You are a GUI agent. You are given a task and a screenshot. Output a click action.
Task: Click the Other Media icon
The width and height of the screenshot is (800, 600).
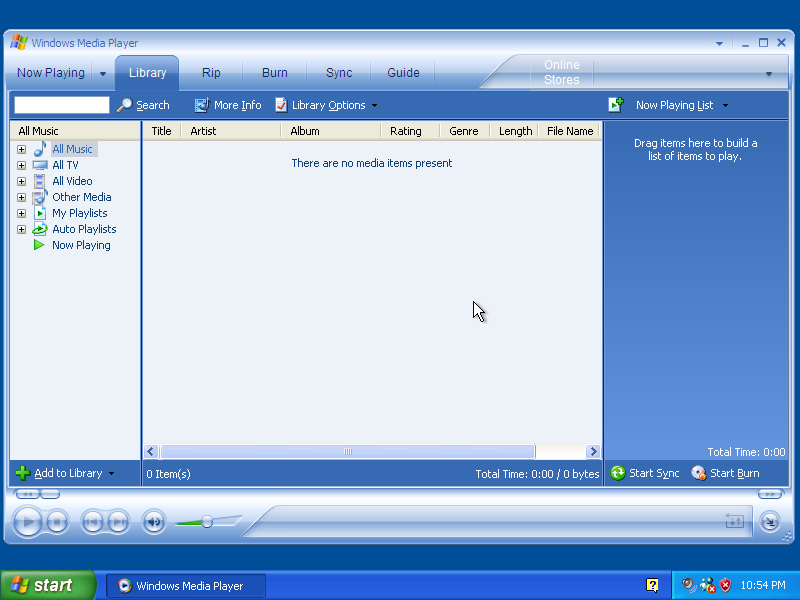(40, 197)
